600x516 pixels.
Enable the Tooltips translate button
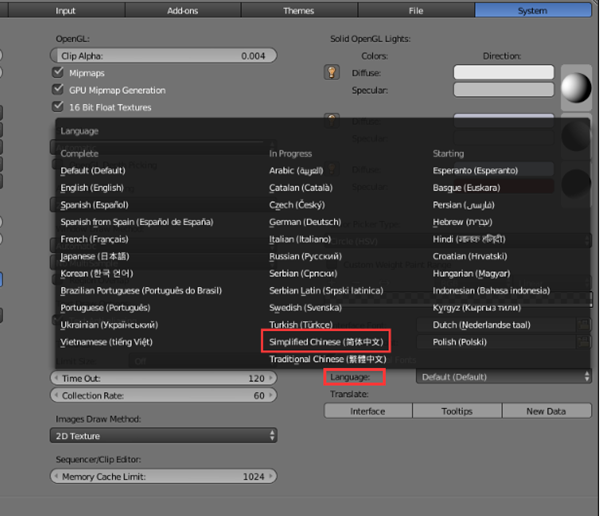pyautogui.click(x=457, y=411)
